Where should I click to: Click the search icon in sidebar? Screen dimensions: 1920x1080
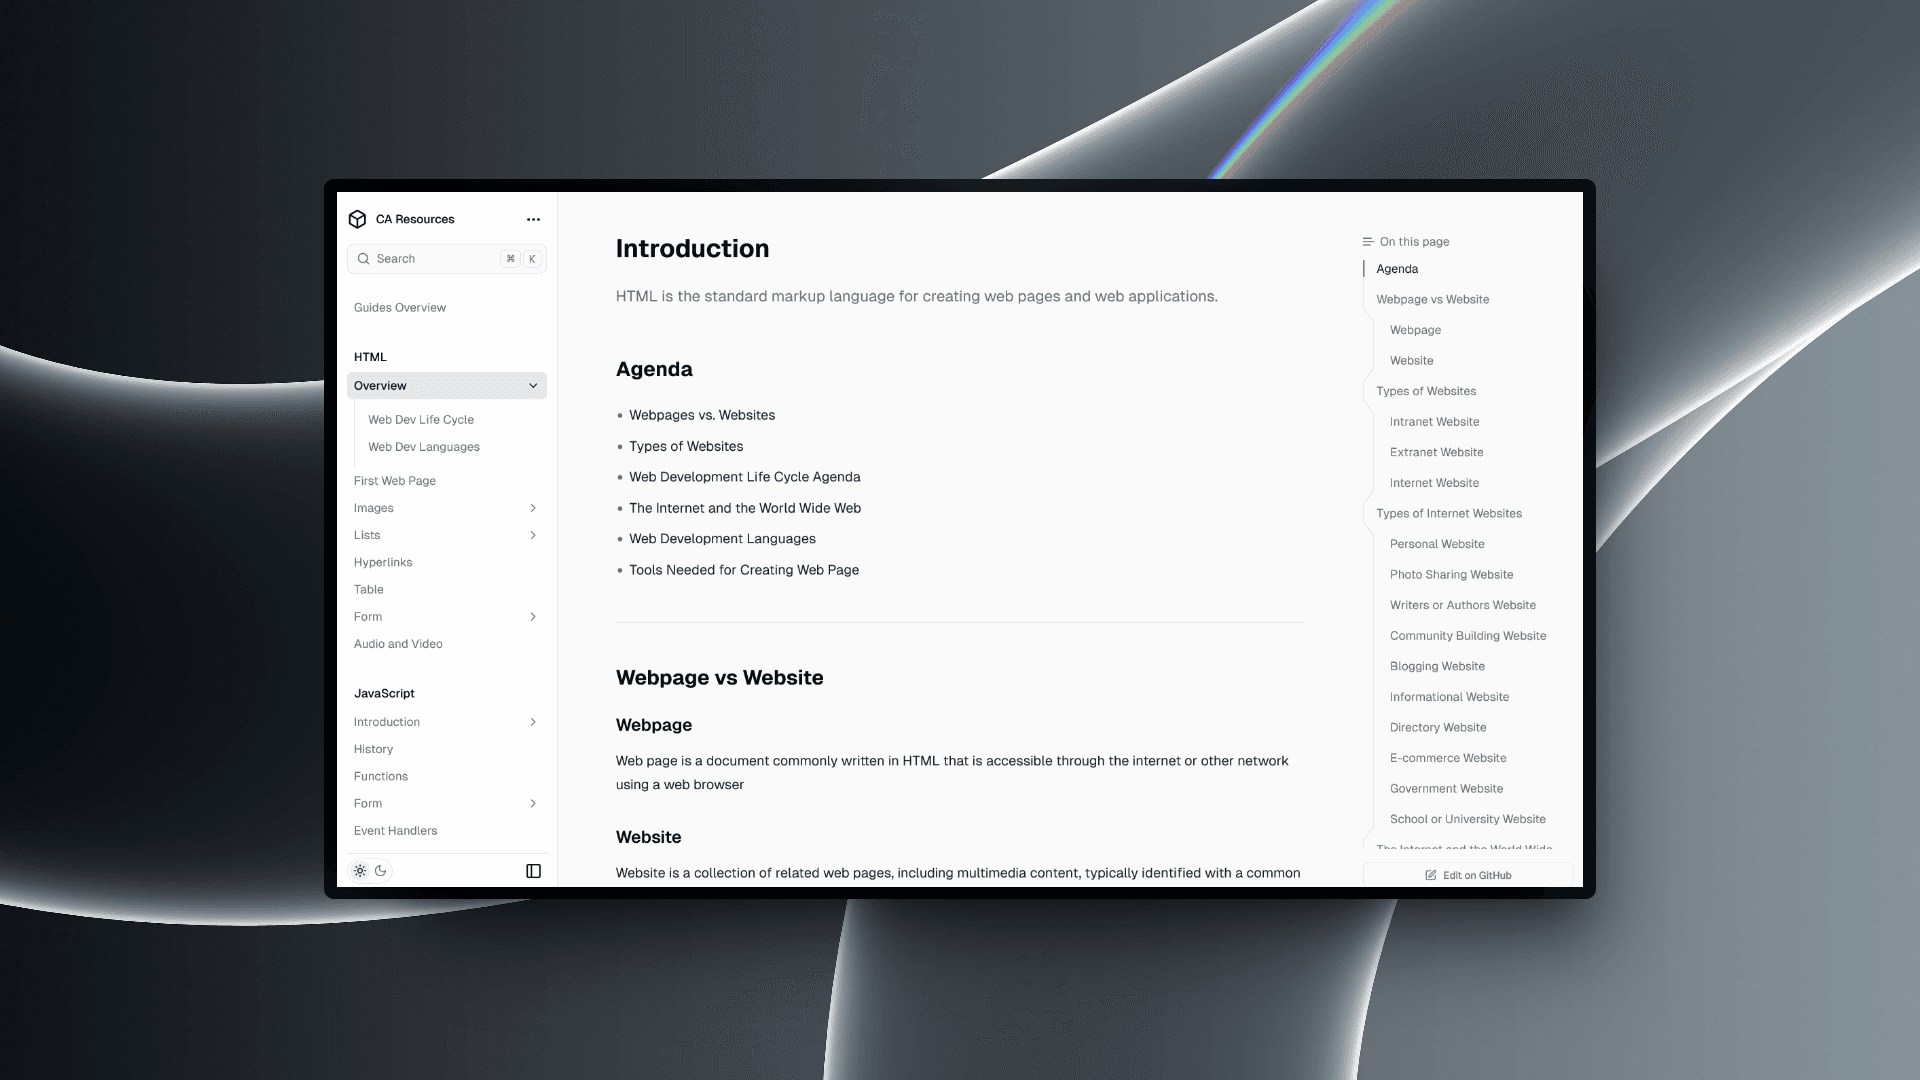pyautogui.click(x=365, y=258)
